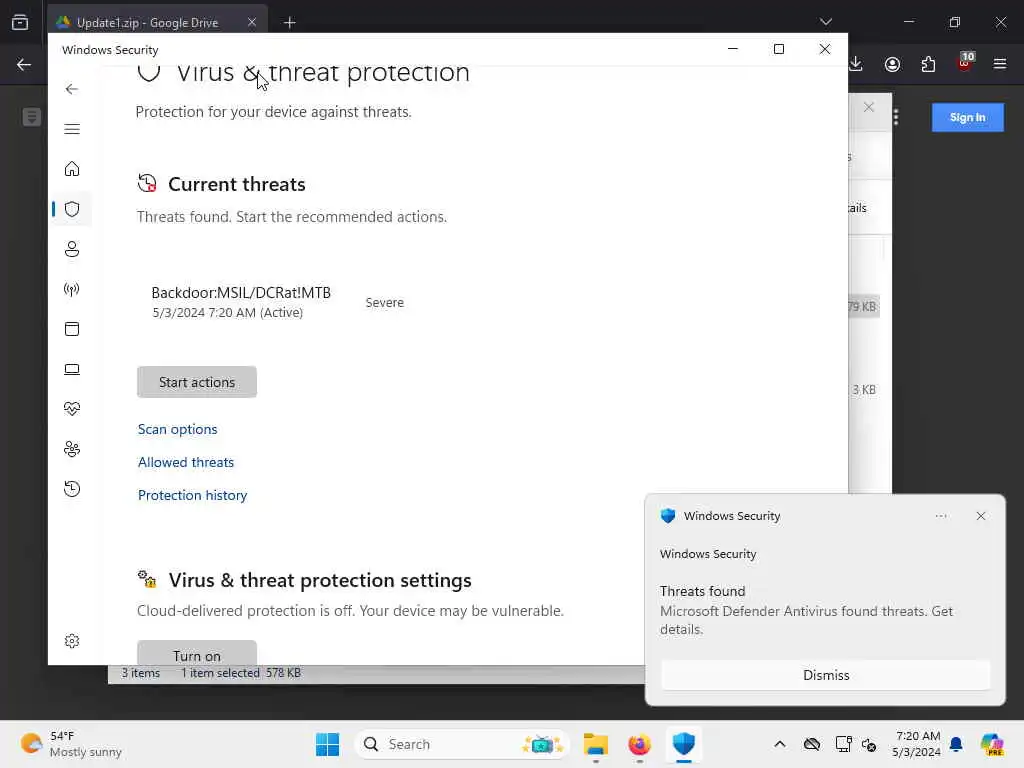This screenshot has height=768, width=1024.
Task: Open Protection history link
Action: pyautogui.click(x=193, y=495)
